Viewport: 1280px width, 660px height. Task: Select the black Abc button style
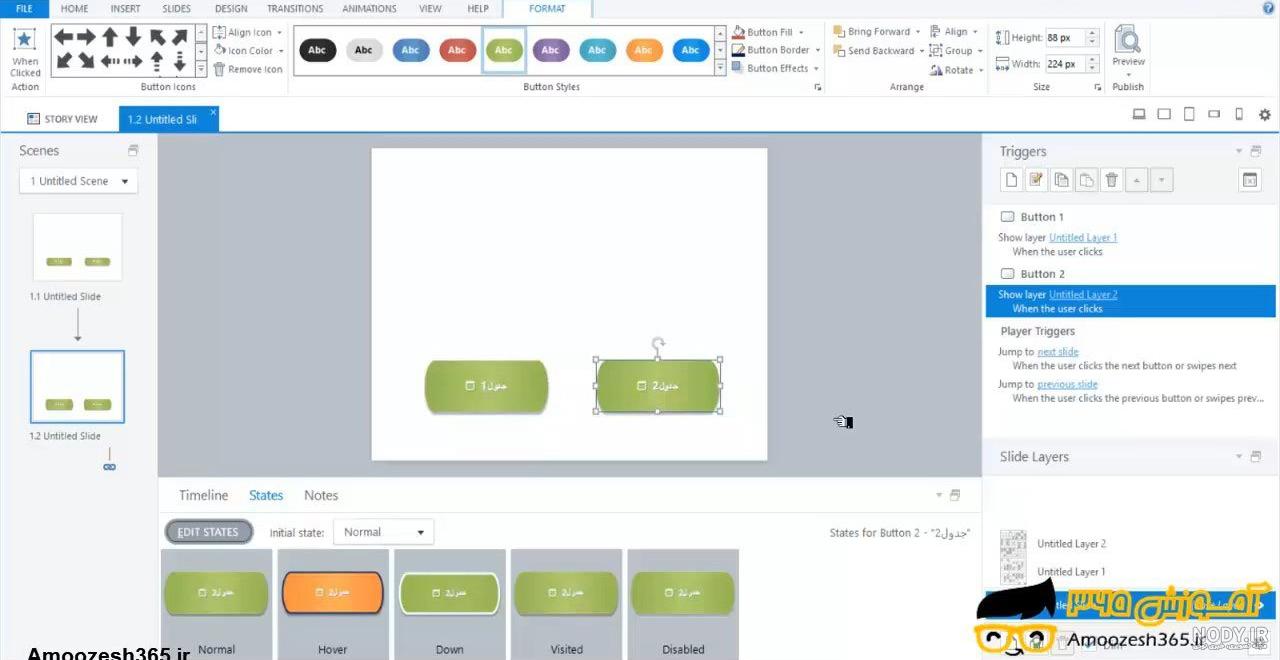317,50
